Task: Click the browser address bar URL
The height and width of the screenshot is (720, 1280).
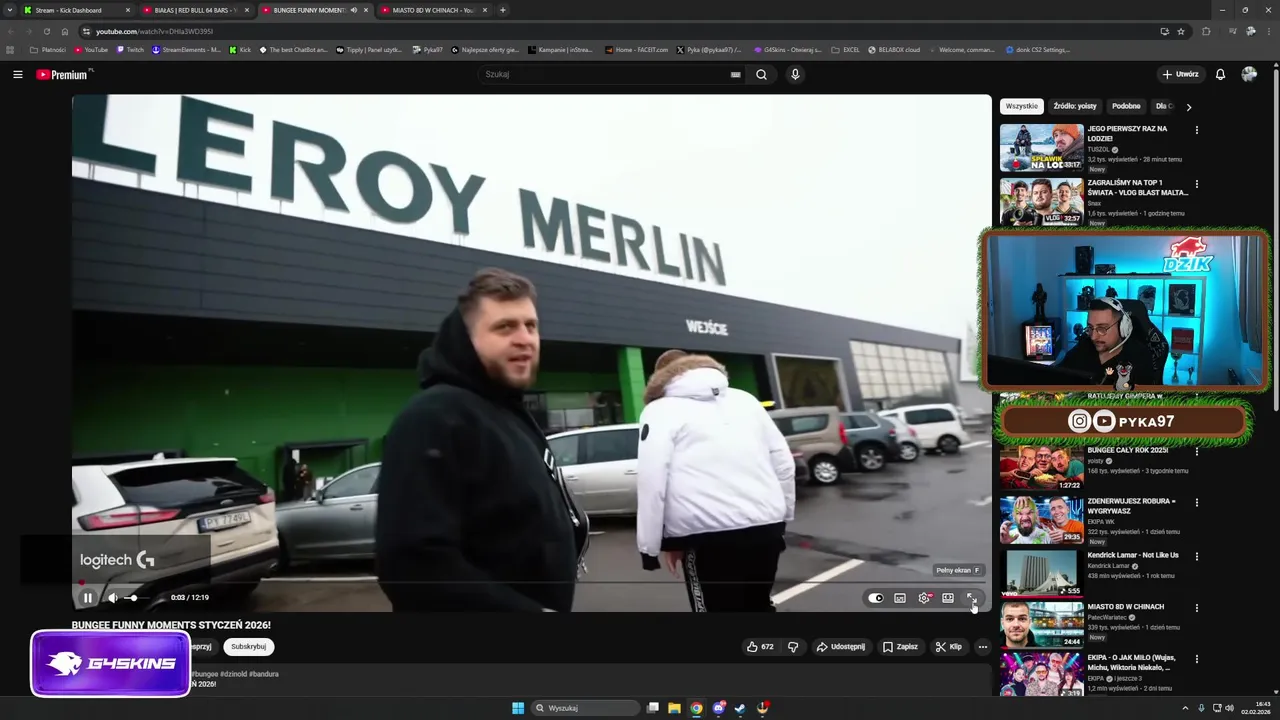Action: pos(154,31)
